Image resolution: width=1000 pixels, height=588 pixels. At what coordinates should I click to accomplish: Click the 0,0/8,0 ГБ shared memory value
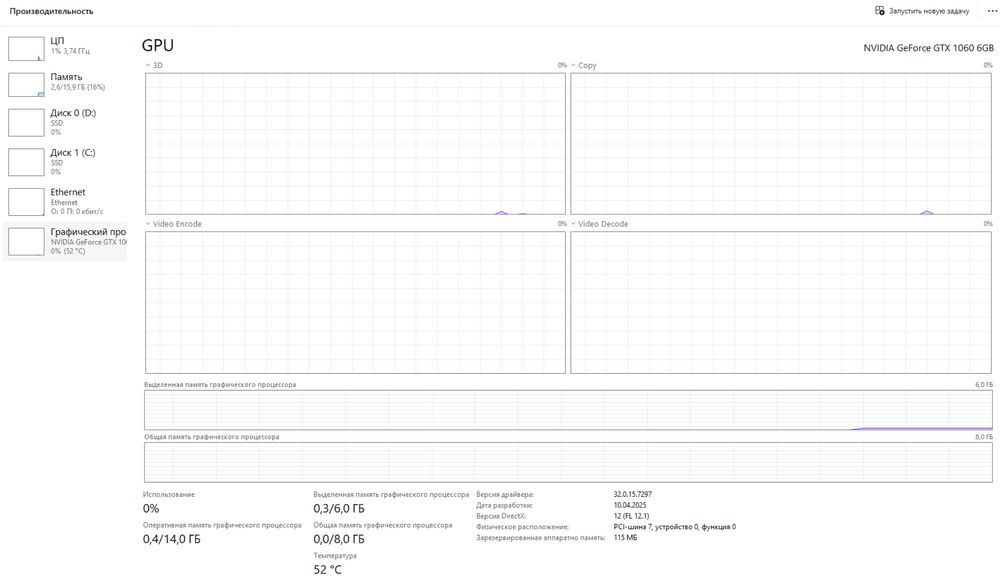(x=339, y=539)
